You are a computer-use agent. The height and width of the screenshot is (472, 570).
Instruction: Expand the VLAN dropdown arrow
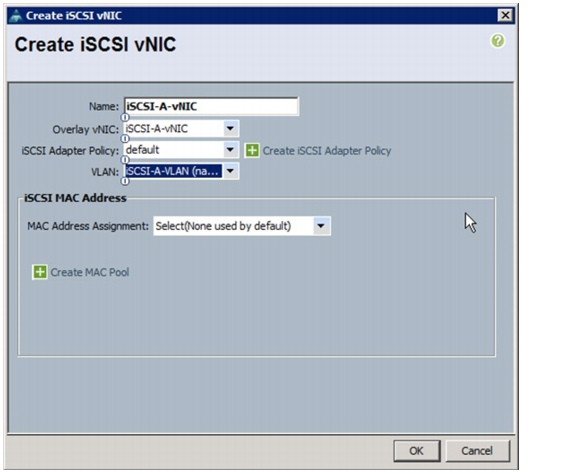click(230, 171)
